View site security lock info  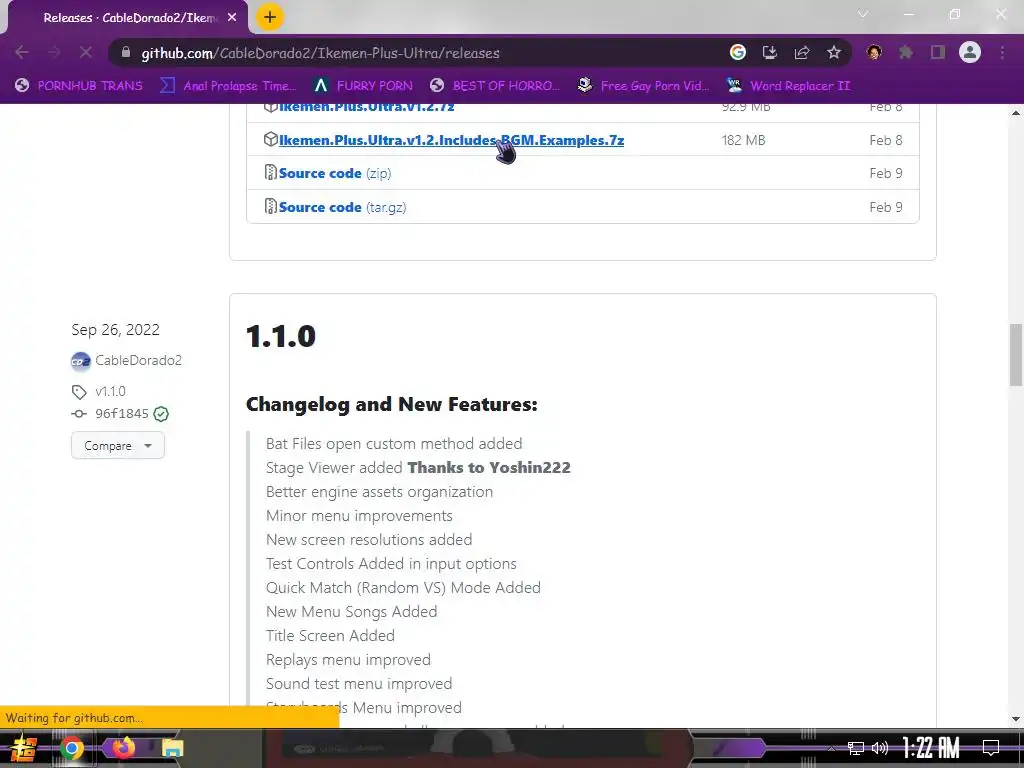tap(125, 52)
